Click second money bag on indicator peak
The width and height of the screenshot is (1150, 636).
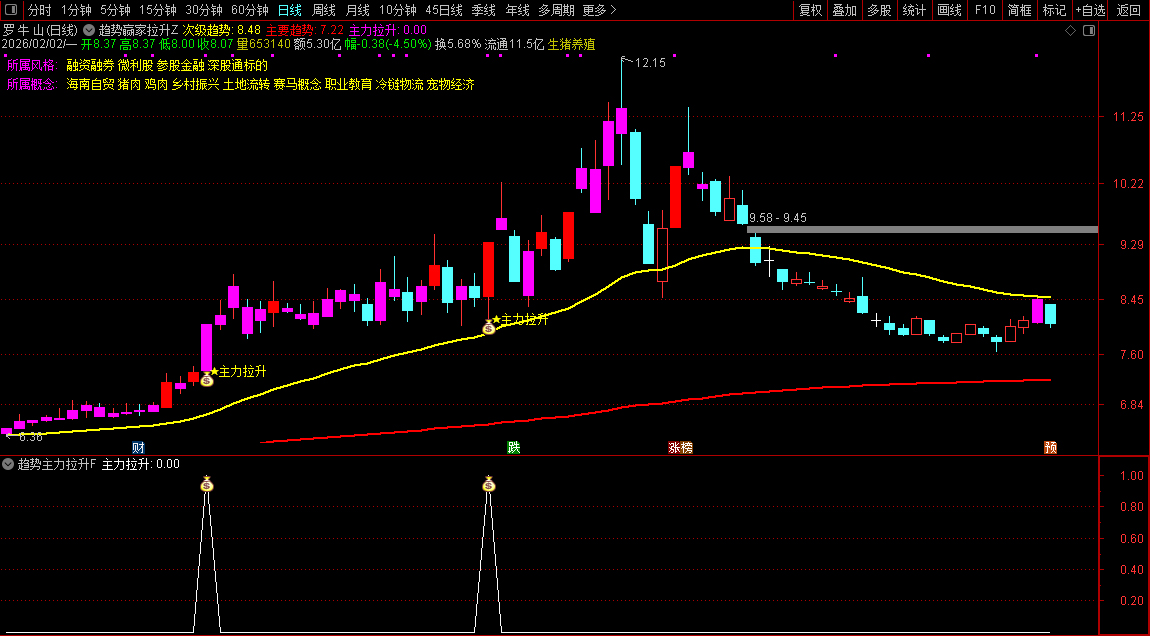489,483
